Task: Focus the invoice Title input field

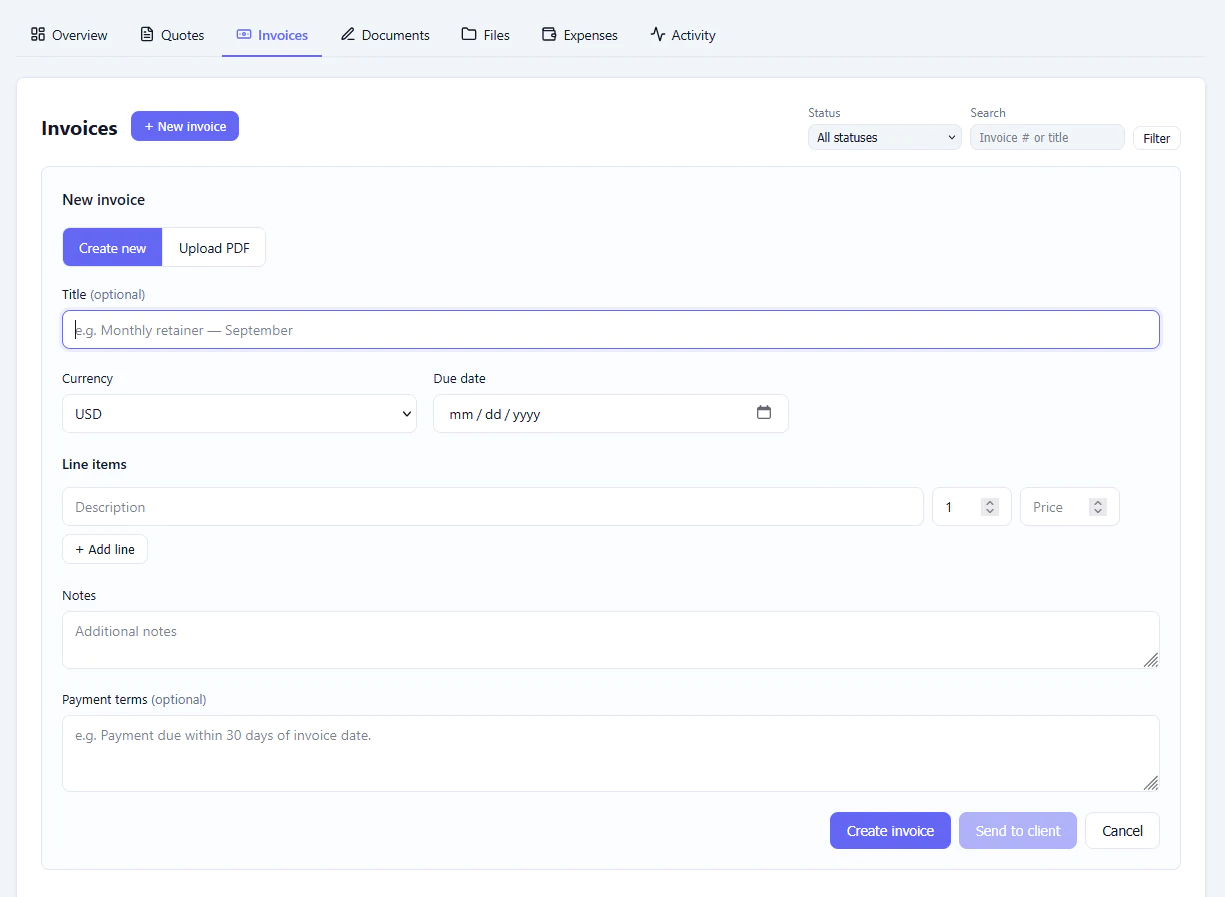Action: coord(611,329)
